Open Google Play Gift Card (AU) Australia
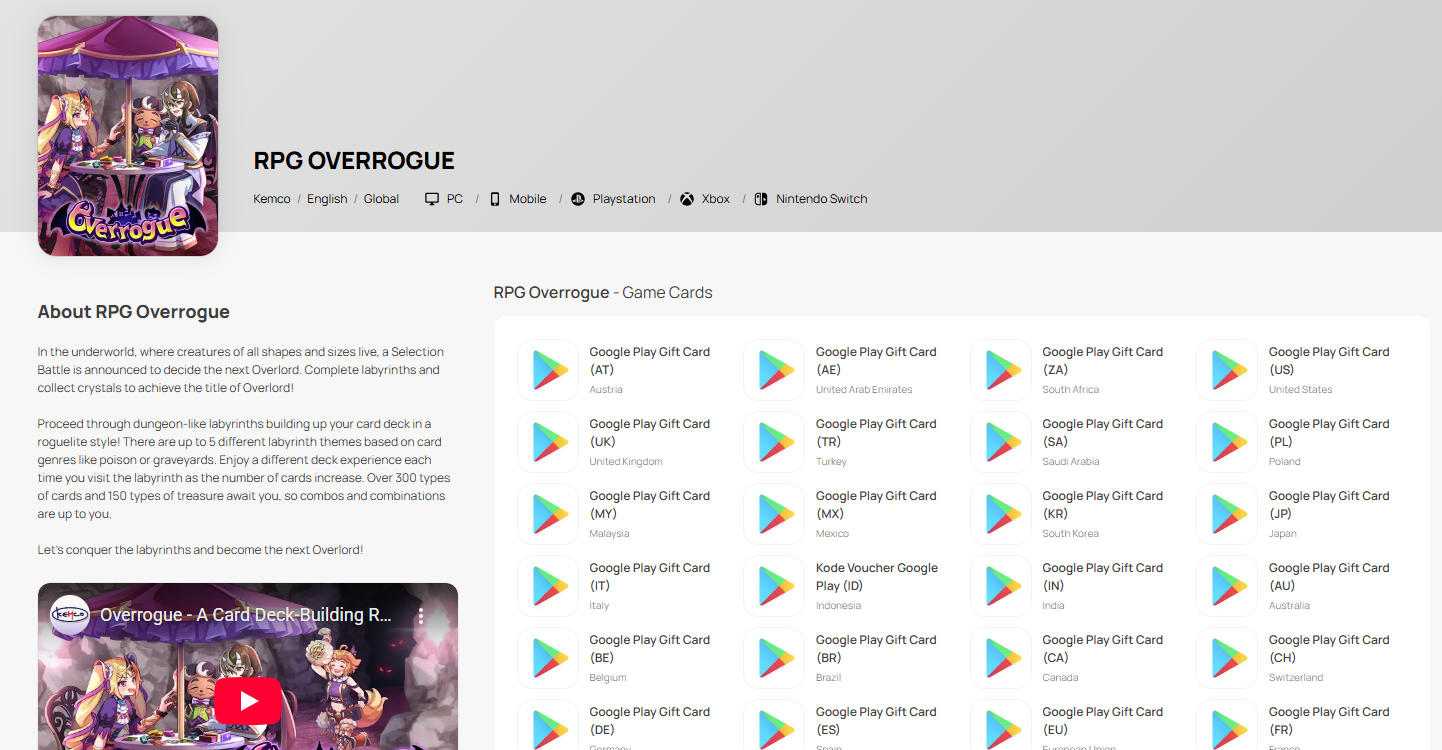The image size is (1442, 750). pos(1328,576)
